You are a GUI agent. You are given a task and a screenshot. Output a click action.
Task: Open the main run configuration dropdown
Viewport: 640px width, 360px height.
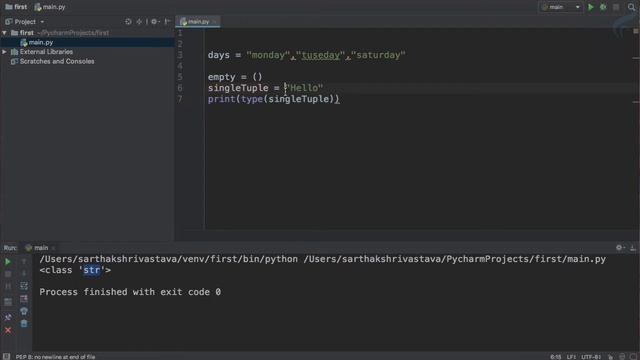(560, 7)
